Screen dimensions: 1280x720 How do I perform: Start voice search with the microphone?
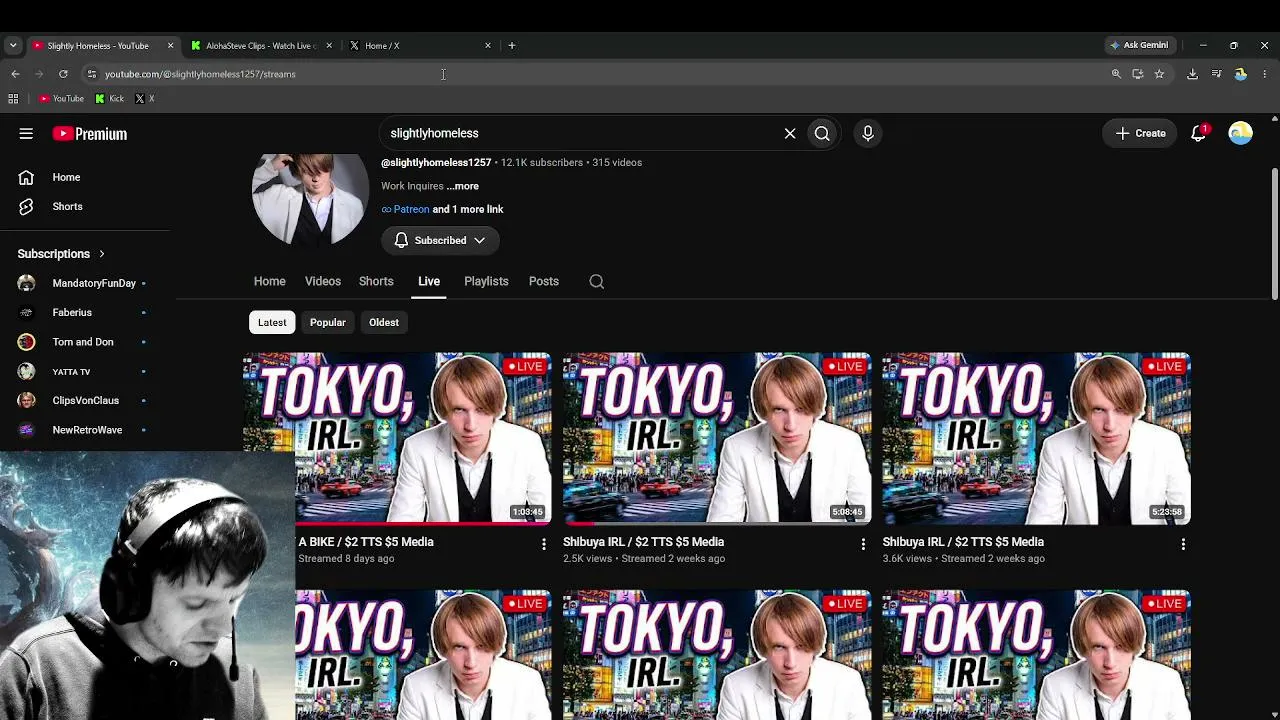pos(868,133)
